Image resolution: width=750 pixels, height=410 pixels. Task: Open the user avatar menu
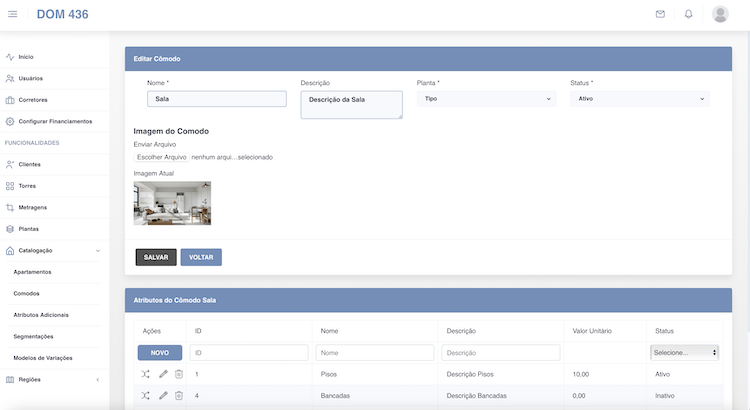tap(720, 14)
